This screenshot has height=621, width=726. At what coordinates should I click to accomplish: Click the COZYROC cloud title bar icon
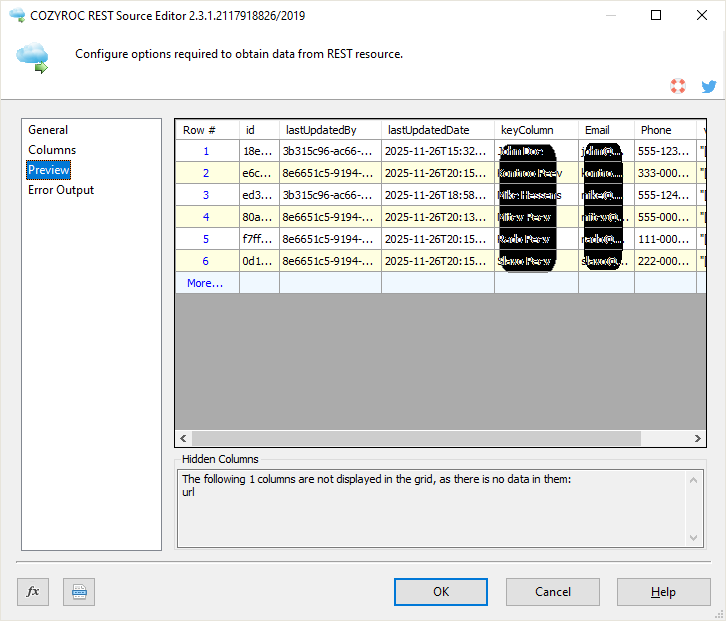[17, 15]
